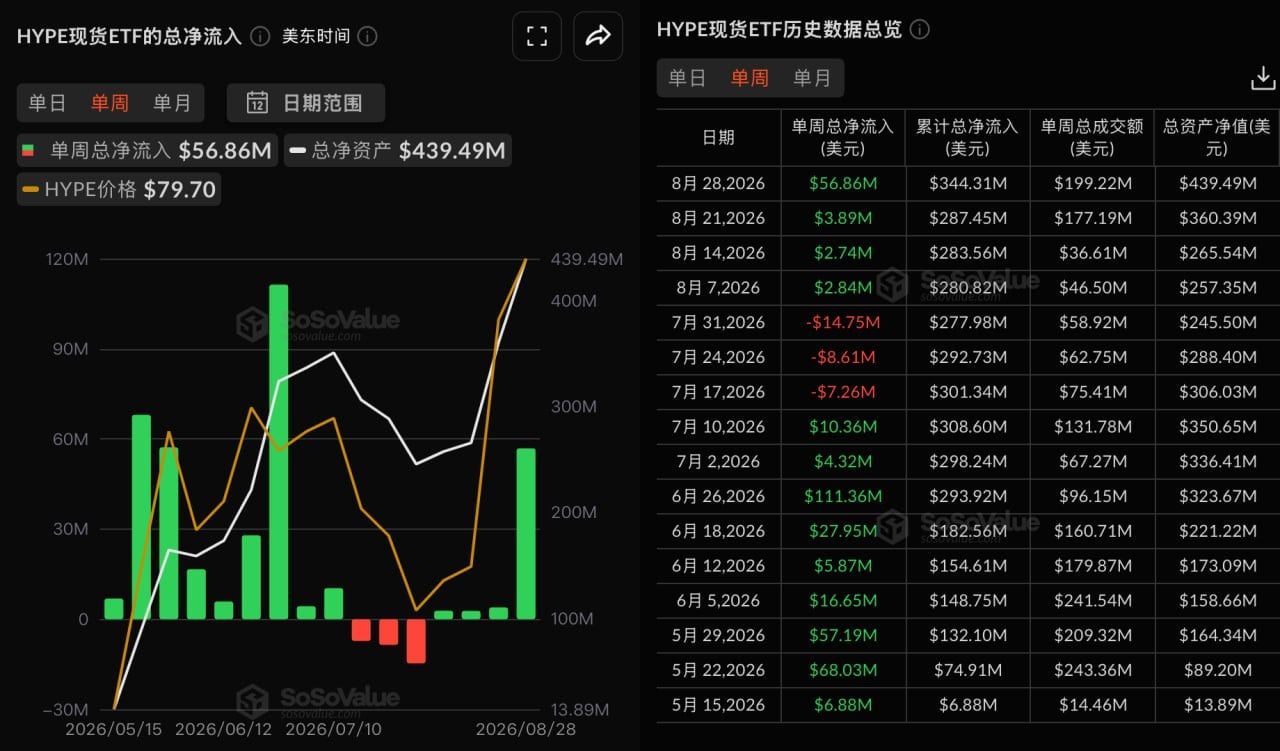This screenshot has width=1280, height=751.
Task: Select the 6月 12,2026 date cell
Action: (718, 566)
